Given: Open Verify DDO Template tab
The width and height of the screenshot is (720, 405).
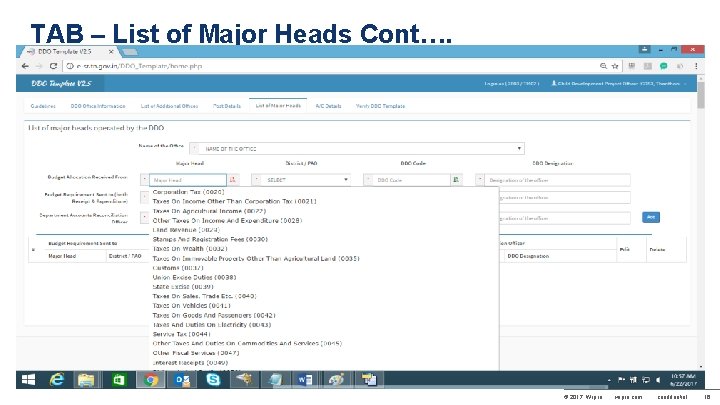Looking at the screenshot, I should (380, 106).
